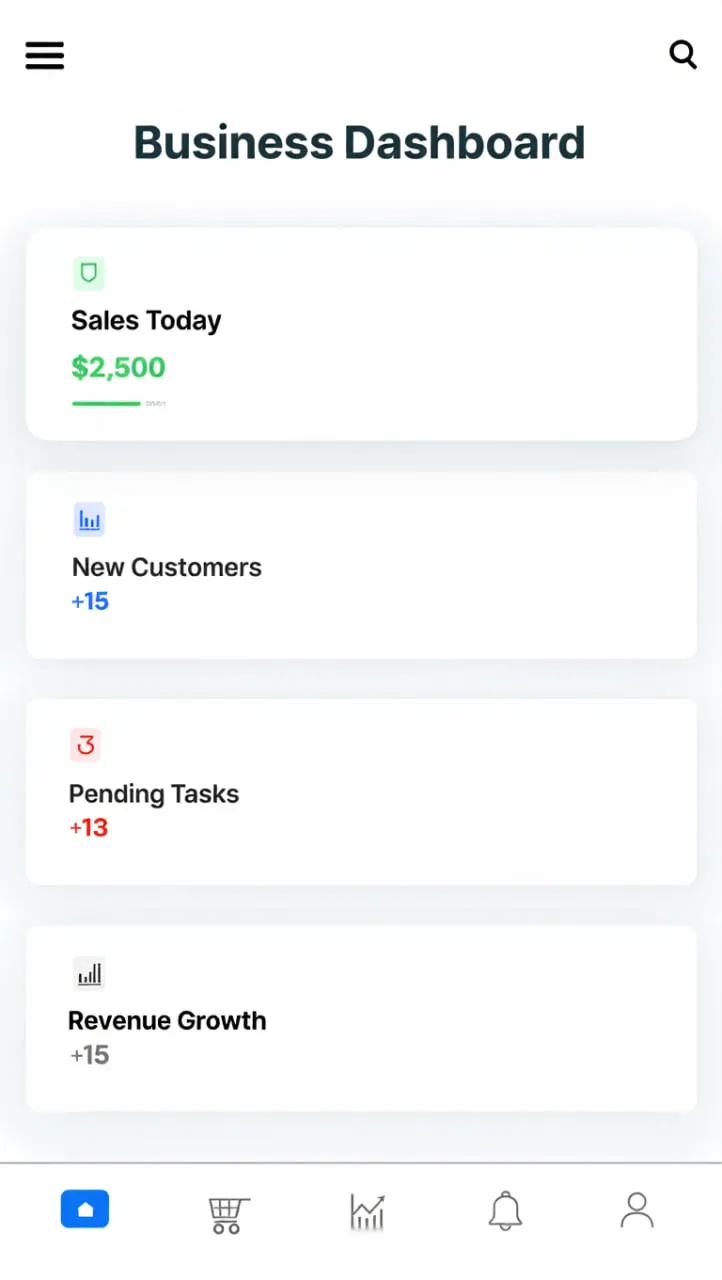This screenshot has height=1280, width=722.
Task: Click the red +13 pending count
Action: [89, 828]
